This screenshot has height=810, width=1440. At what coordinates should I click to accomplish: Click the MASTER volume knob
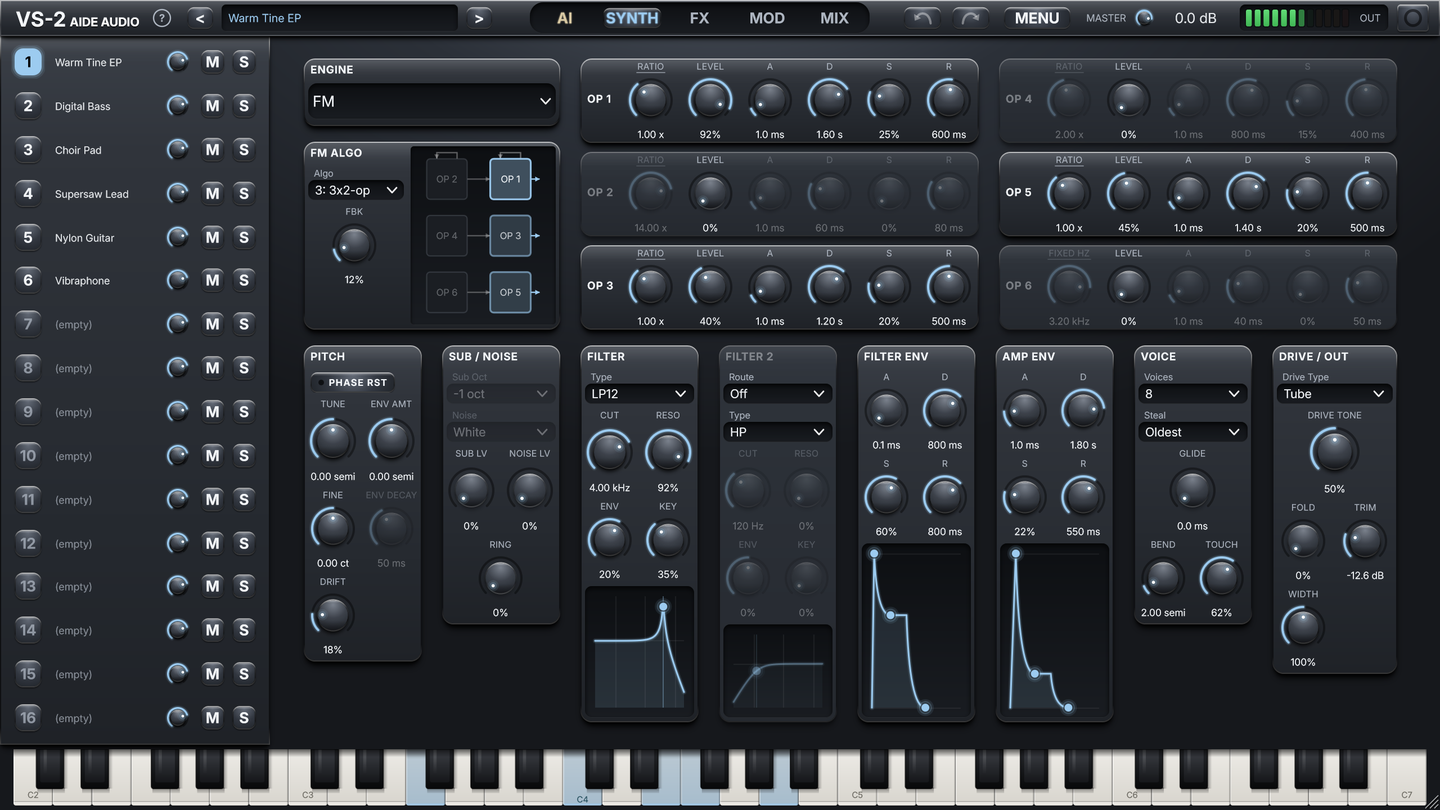1144,18
